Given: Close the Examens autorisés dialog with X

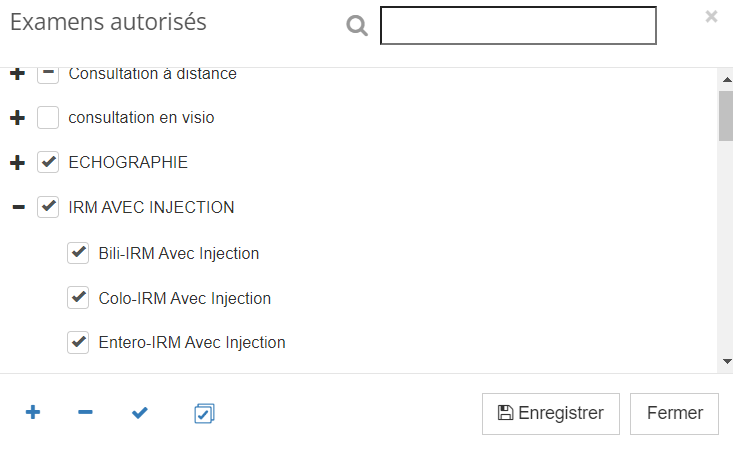Looking at the screenshot, I should 711,17.
